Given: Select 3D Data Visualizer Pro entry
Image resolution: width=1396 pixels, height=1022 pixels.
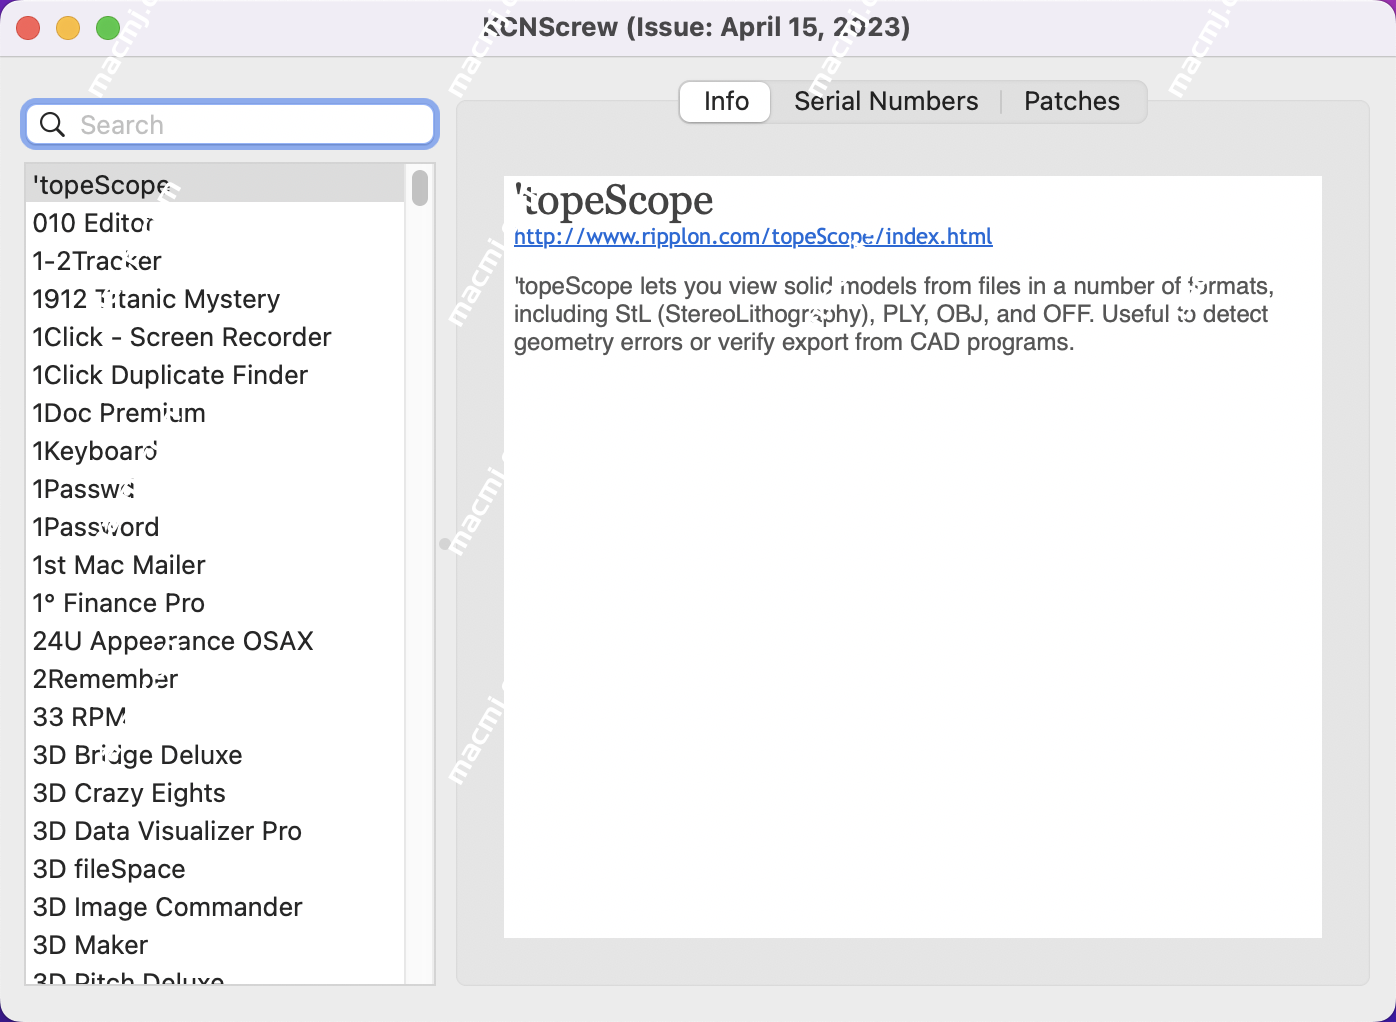Looking at the screenshot, I should click(215, 831).
